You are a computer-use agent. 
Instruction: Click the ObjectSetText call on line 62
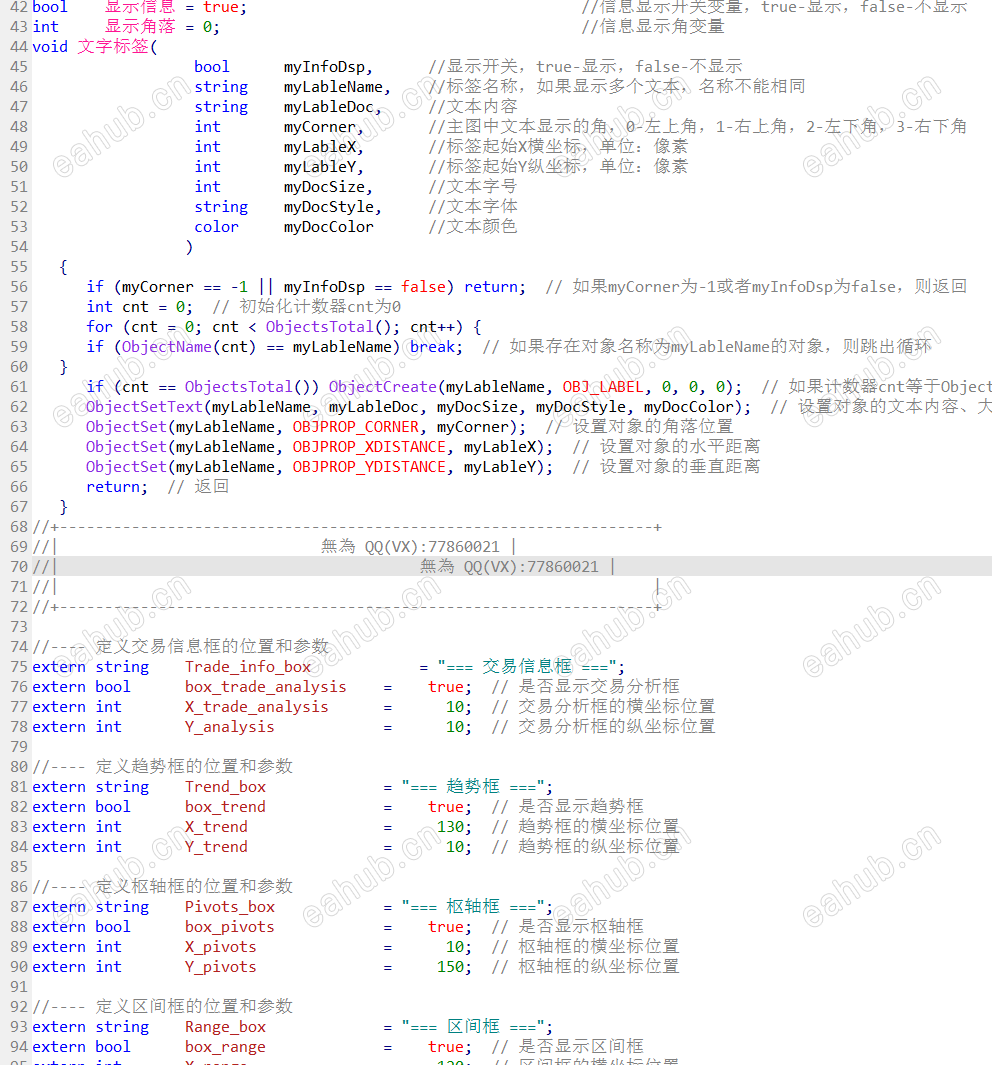coord(144,407)
